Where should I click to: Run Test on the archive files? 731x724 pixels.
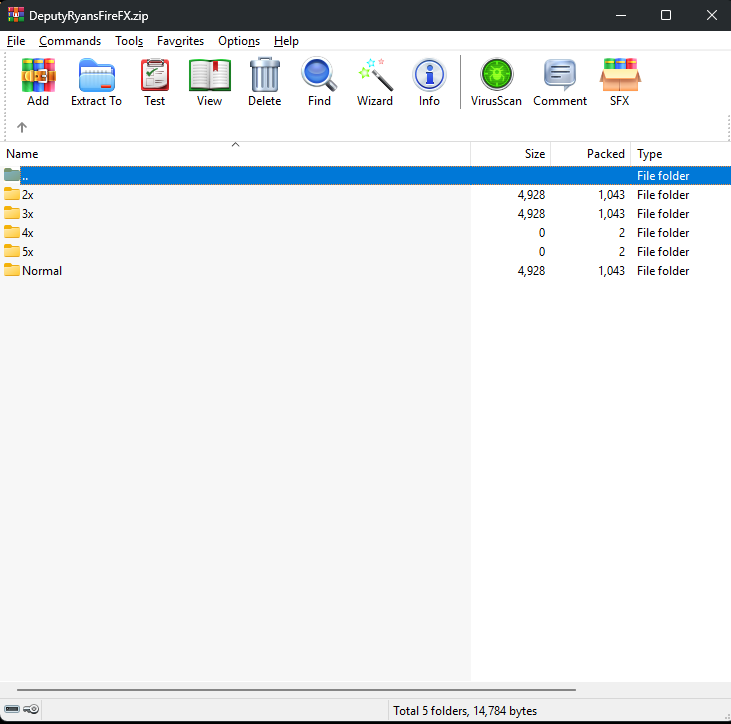[x=154, y=82]
